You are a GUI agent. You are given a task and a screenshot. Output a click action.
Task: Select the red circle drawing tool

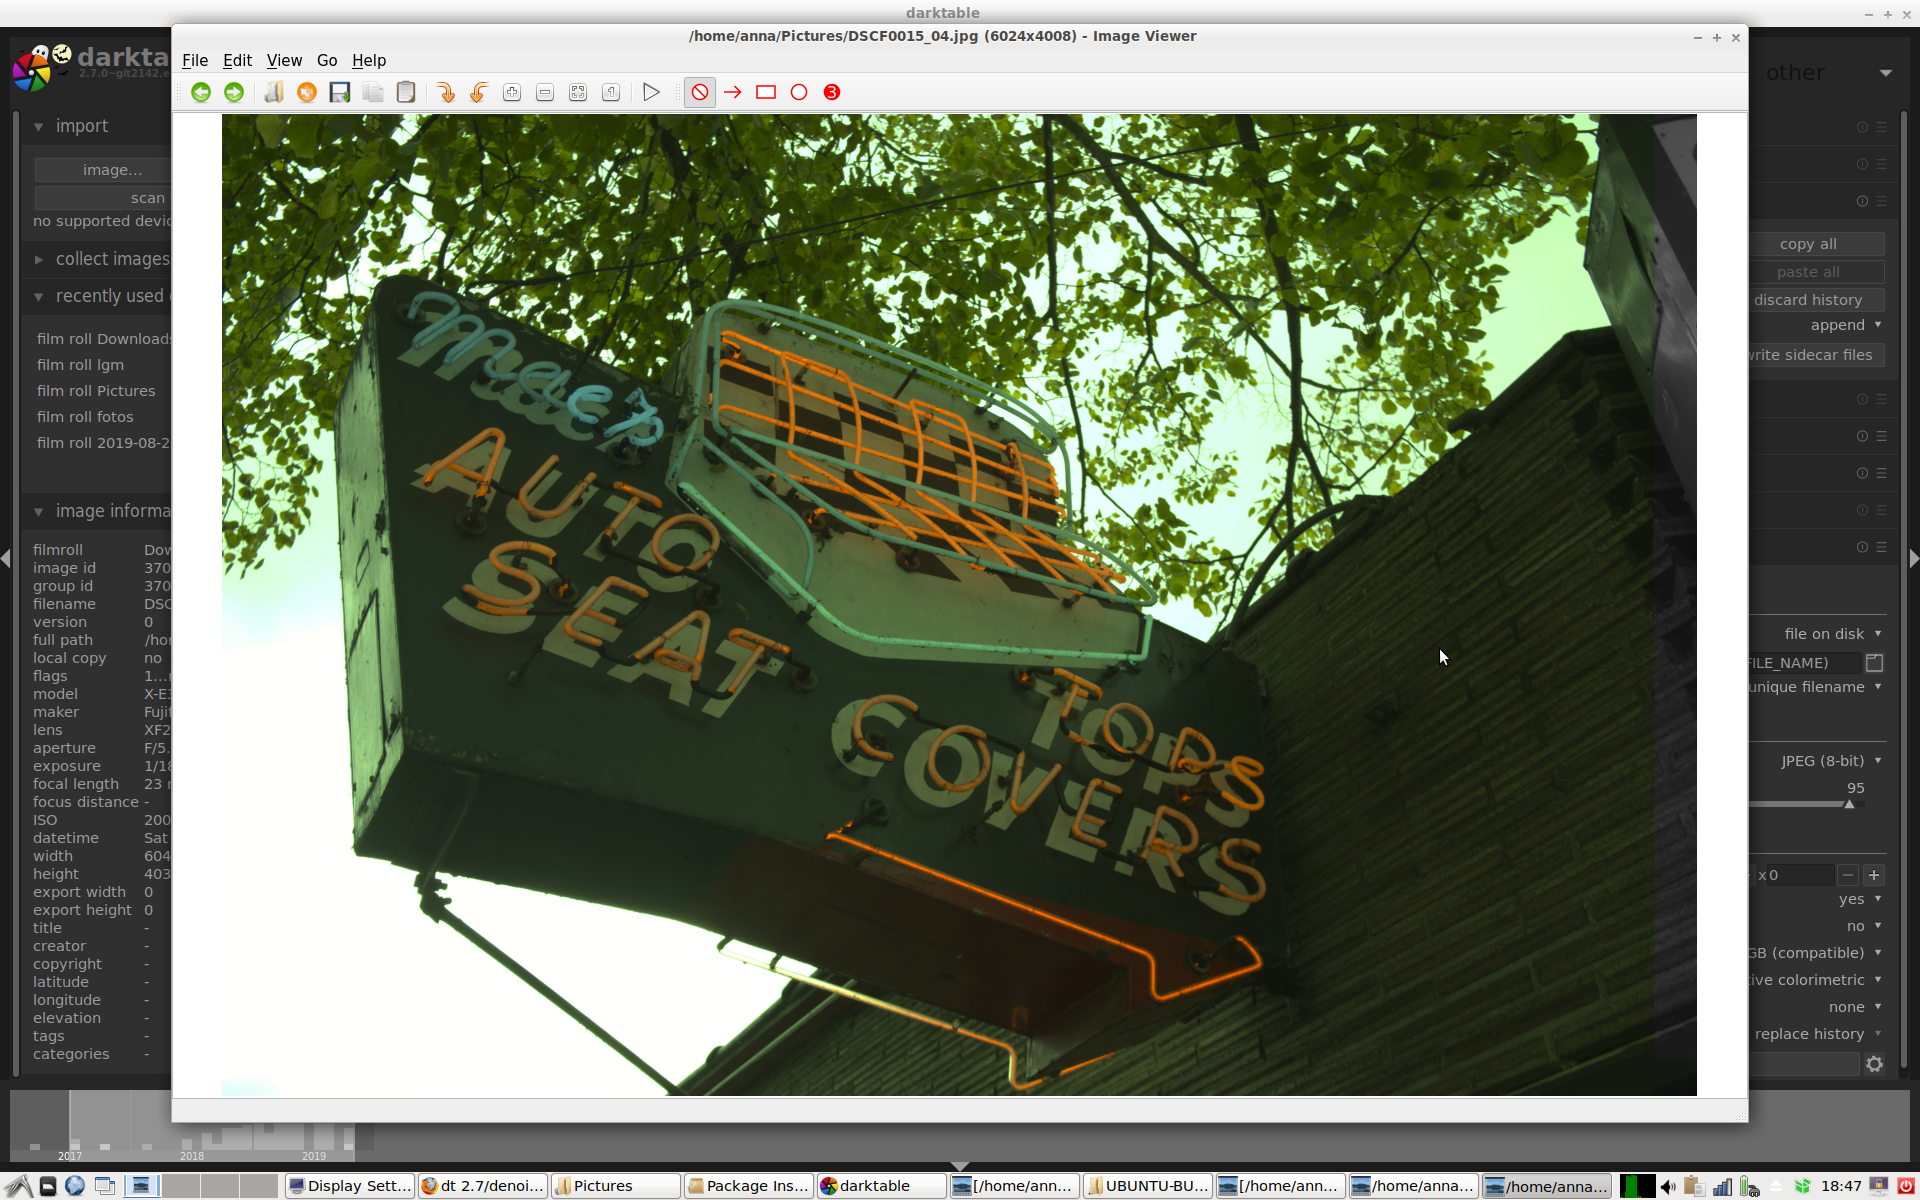pyautogui.click(x=799, y=92)
